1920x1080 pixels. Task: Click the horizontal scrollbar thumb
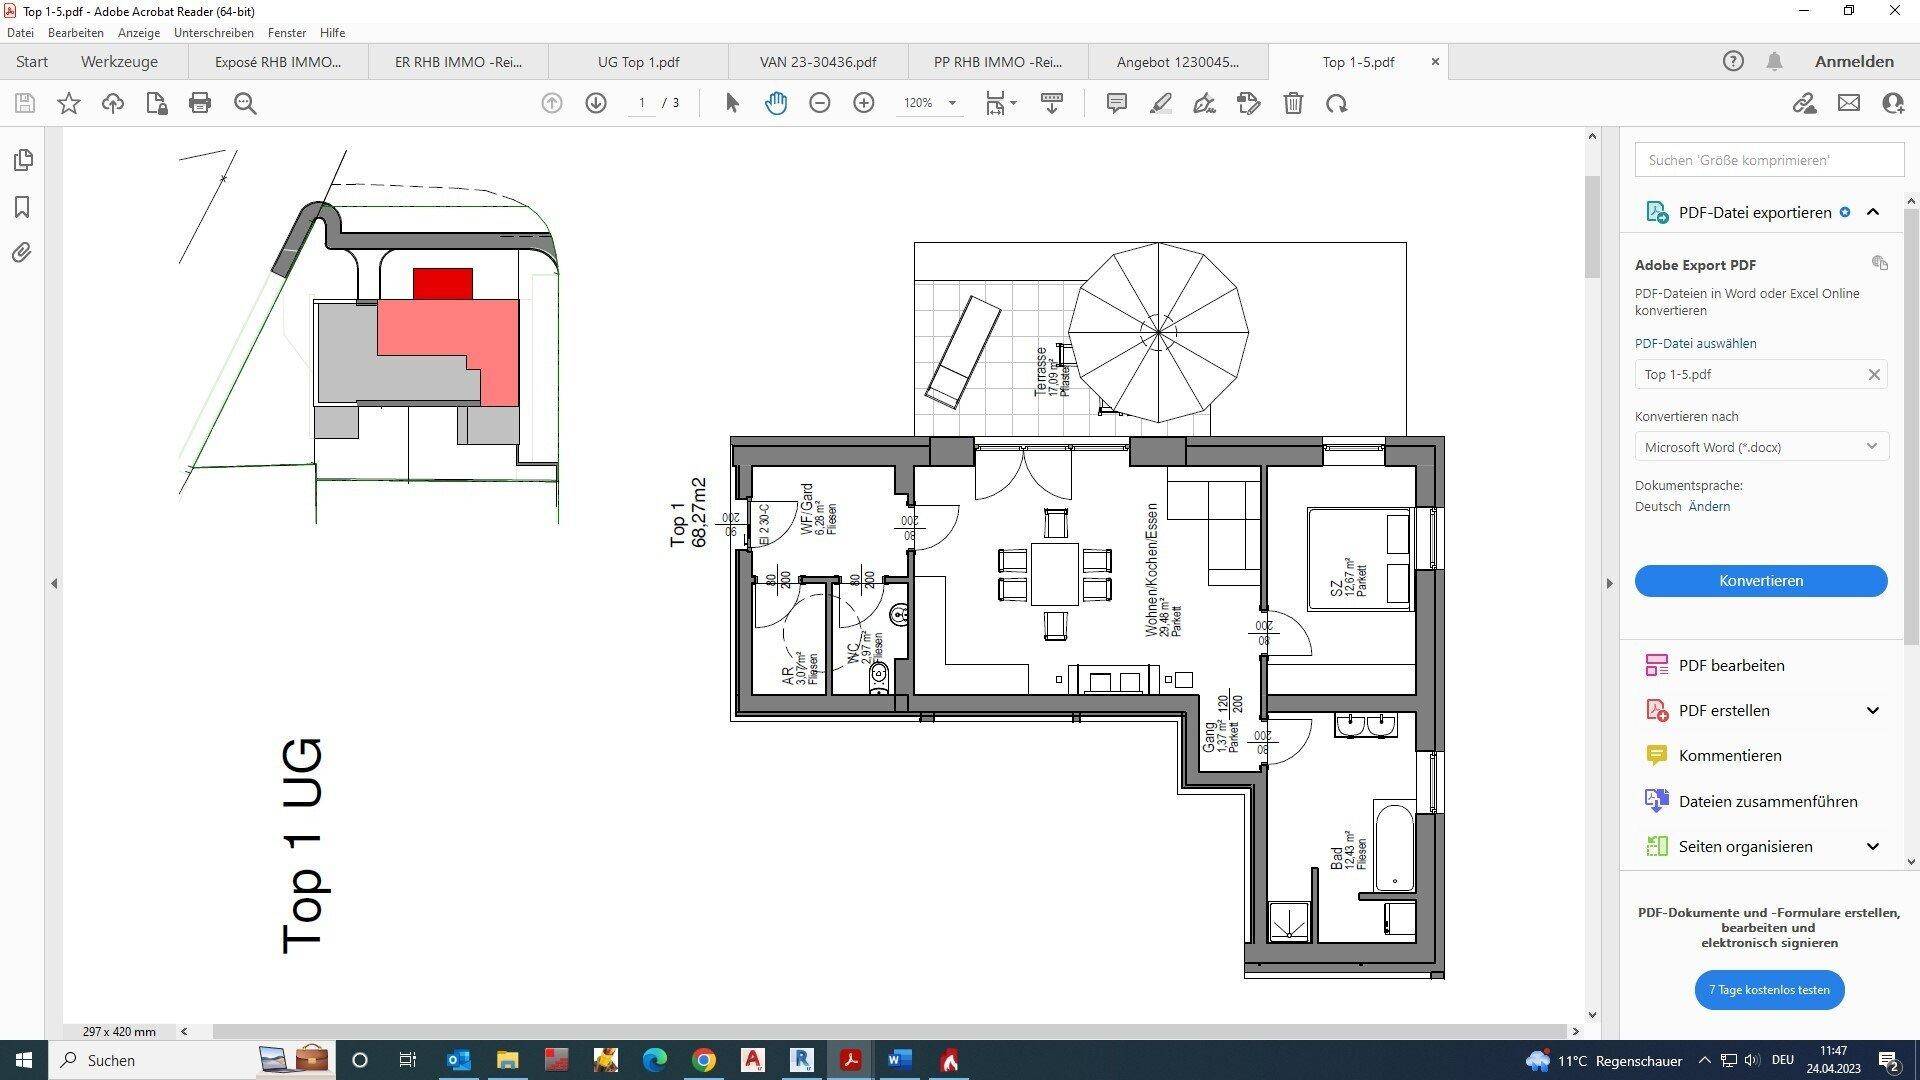(x=889, y=1031)
